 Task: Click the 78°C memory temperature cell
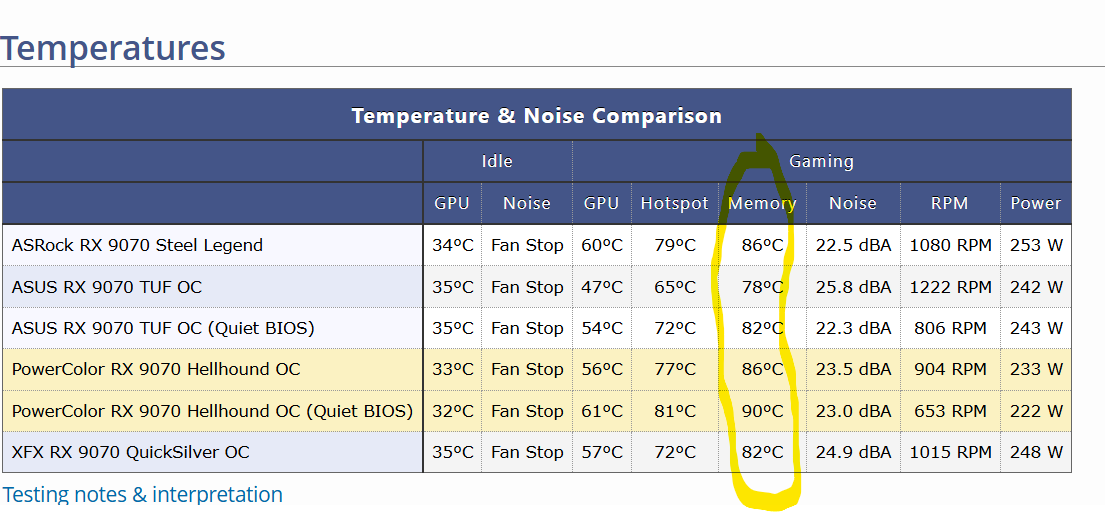pyautogui.click(x=763, y=287)
